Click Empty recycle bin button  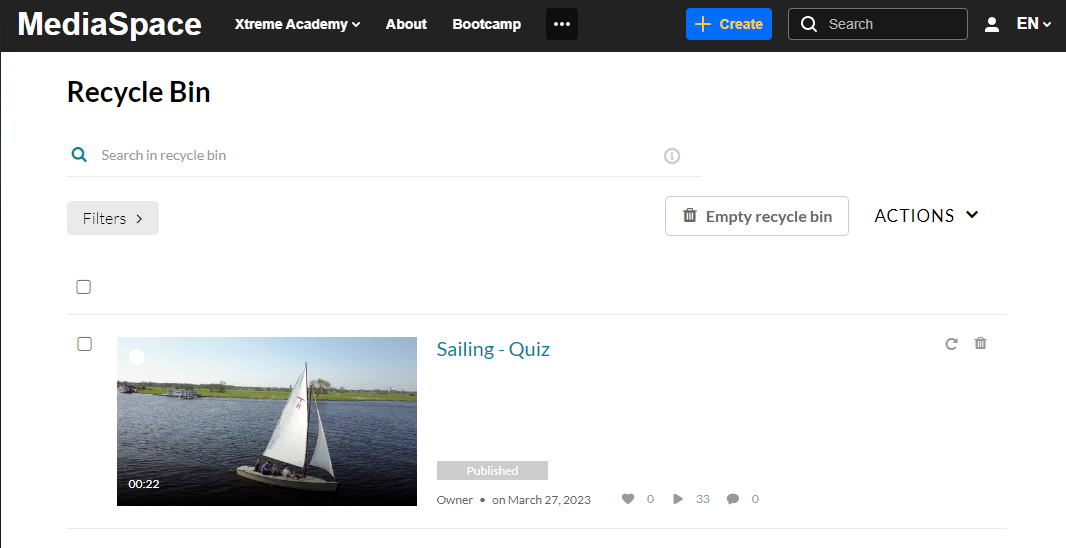(757, 216)
